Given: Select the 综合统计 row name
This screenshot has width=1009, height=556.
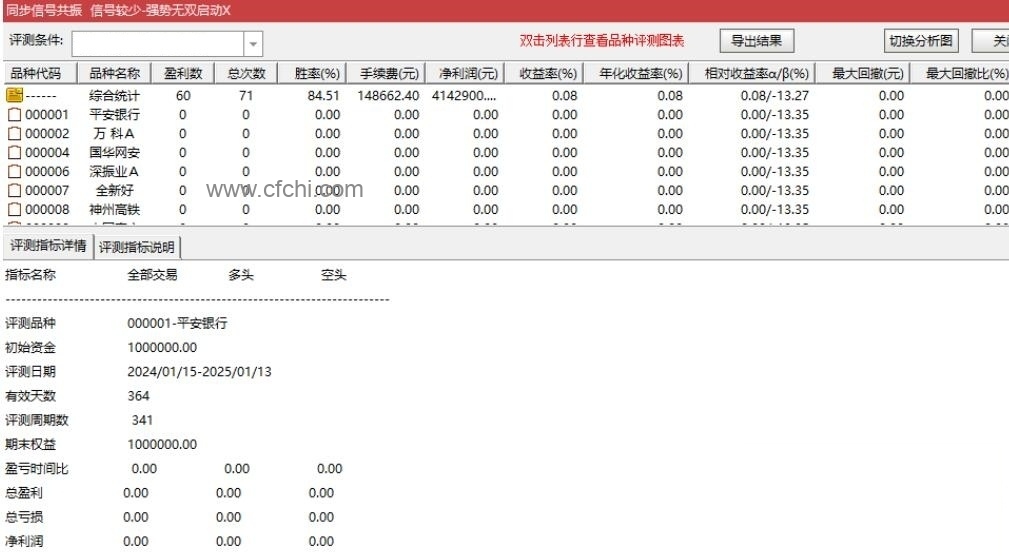Looking at the screenshot, I should 114,96.
